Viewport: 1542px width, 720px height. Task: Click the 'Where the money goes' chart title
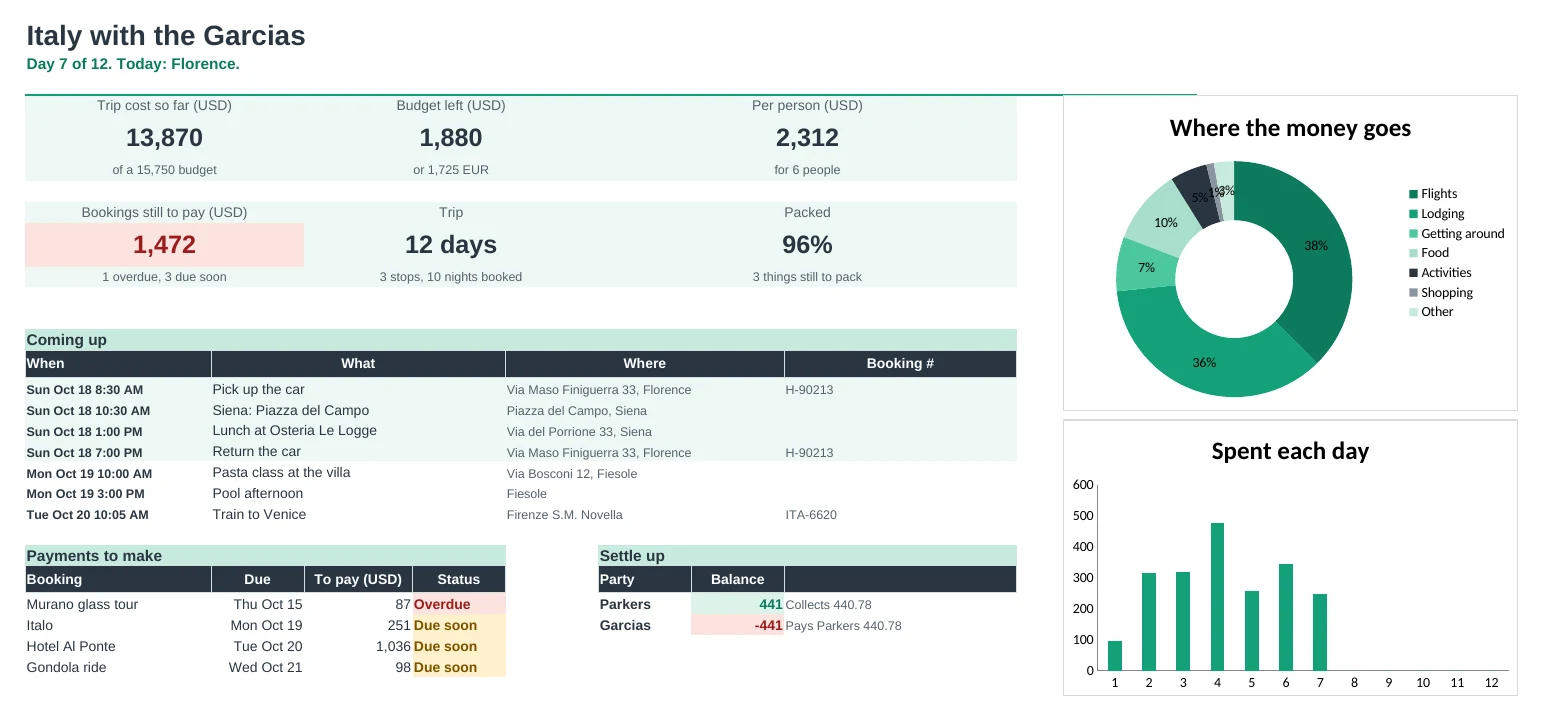tap(1290, 129)
